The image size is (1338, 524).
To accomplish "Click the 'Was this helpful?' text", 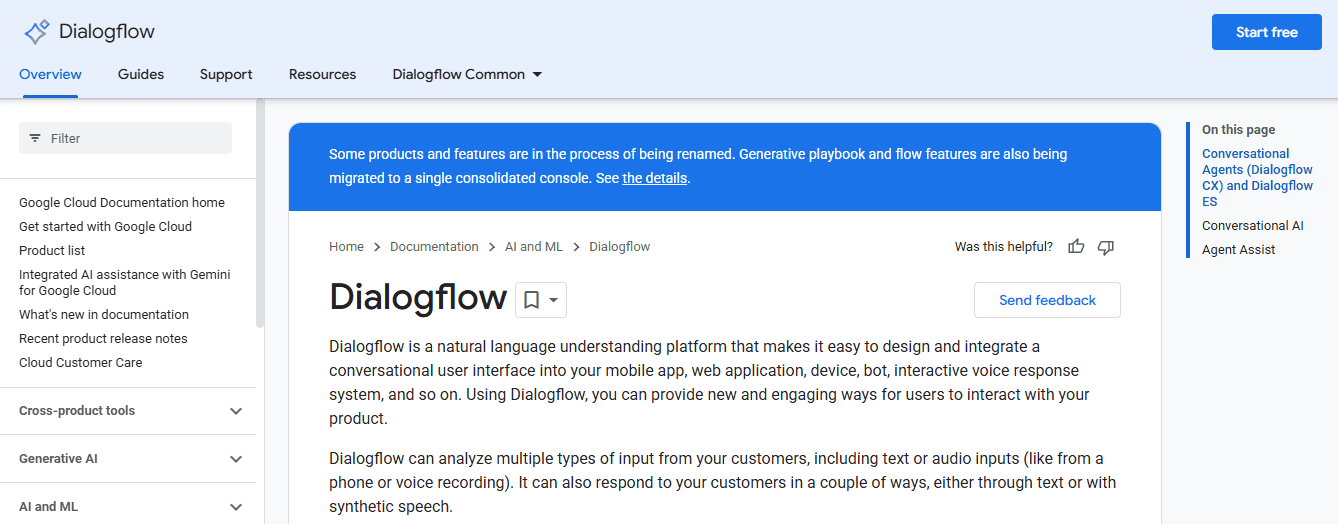I will point(1003,246).
